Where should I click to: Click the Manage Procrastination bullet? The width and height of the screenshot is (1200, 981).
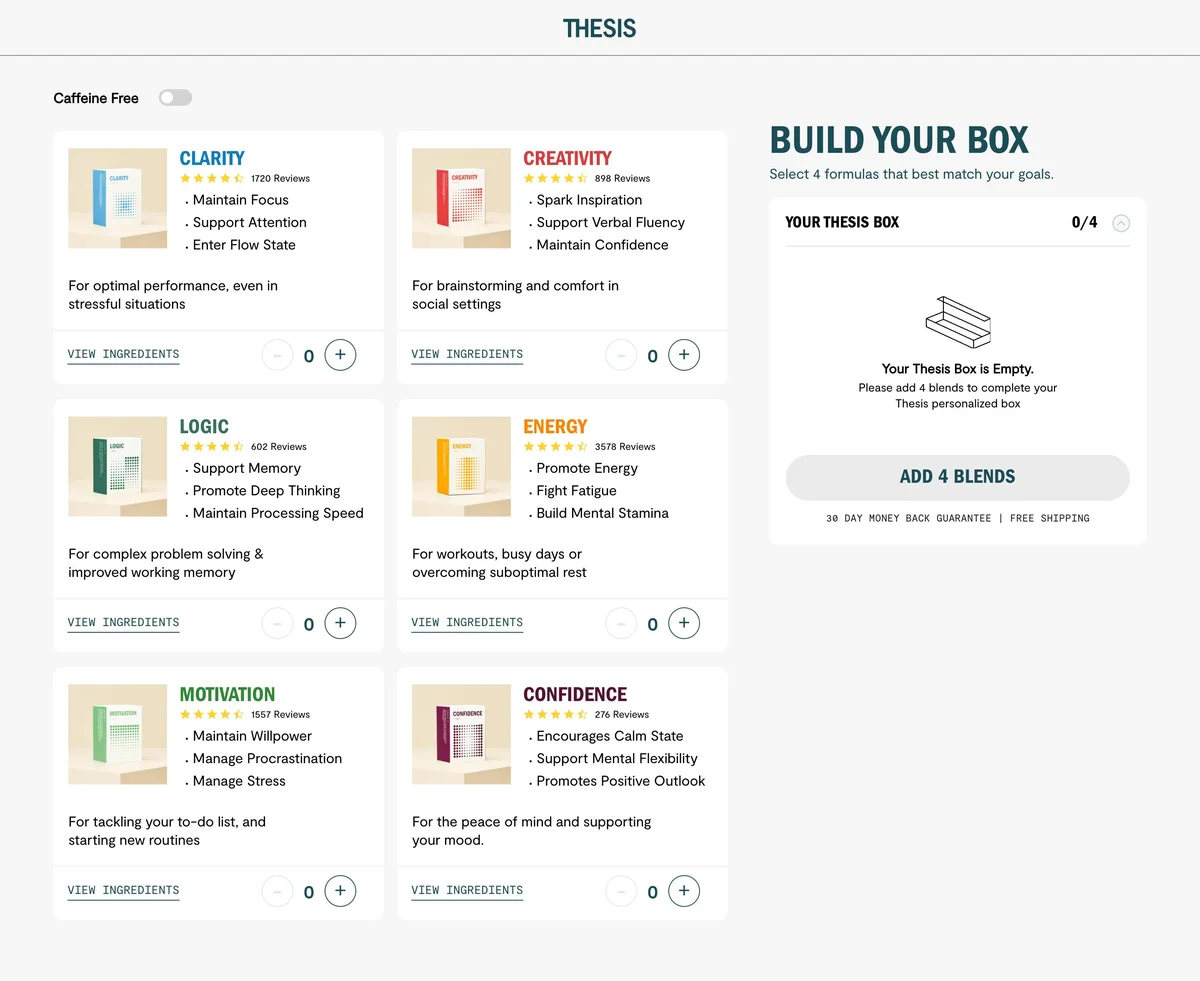click(x=267, y=758)
